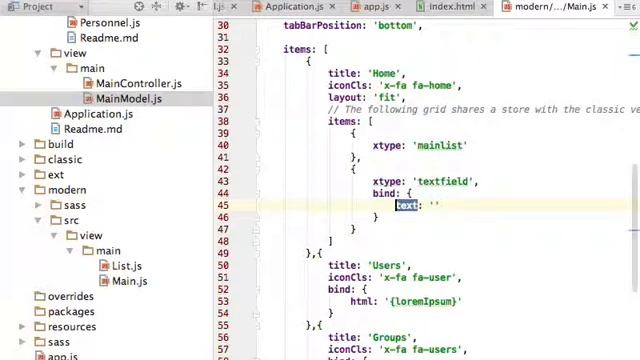Expand the build folder
Image resolution: width=640 pixels, height=360 pixels.
22,144
